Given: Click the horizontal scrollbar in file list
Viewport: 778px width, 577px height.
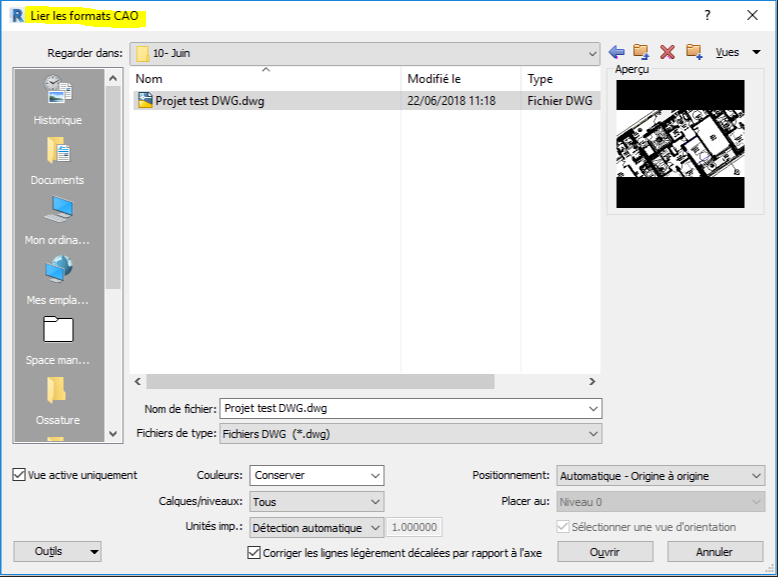Looking at the screenshot, I should 320,381.
